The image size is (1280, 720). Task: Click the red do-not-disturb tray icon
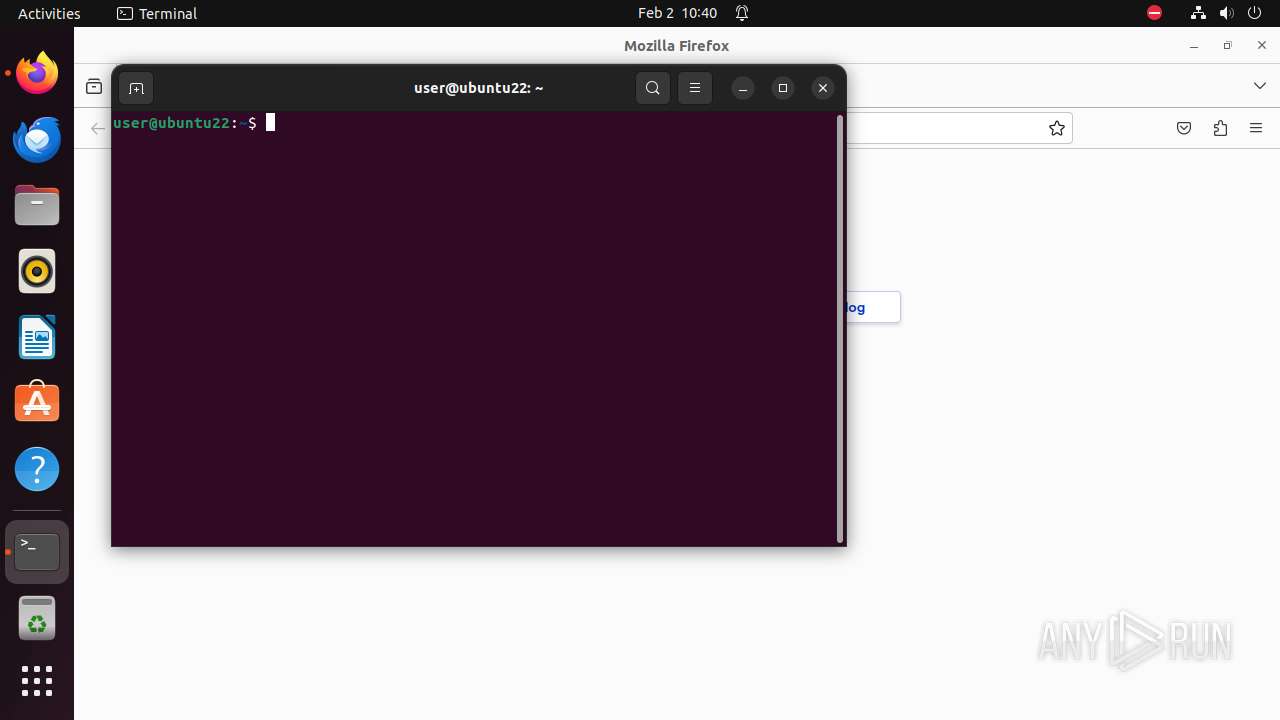[1154, 13]
